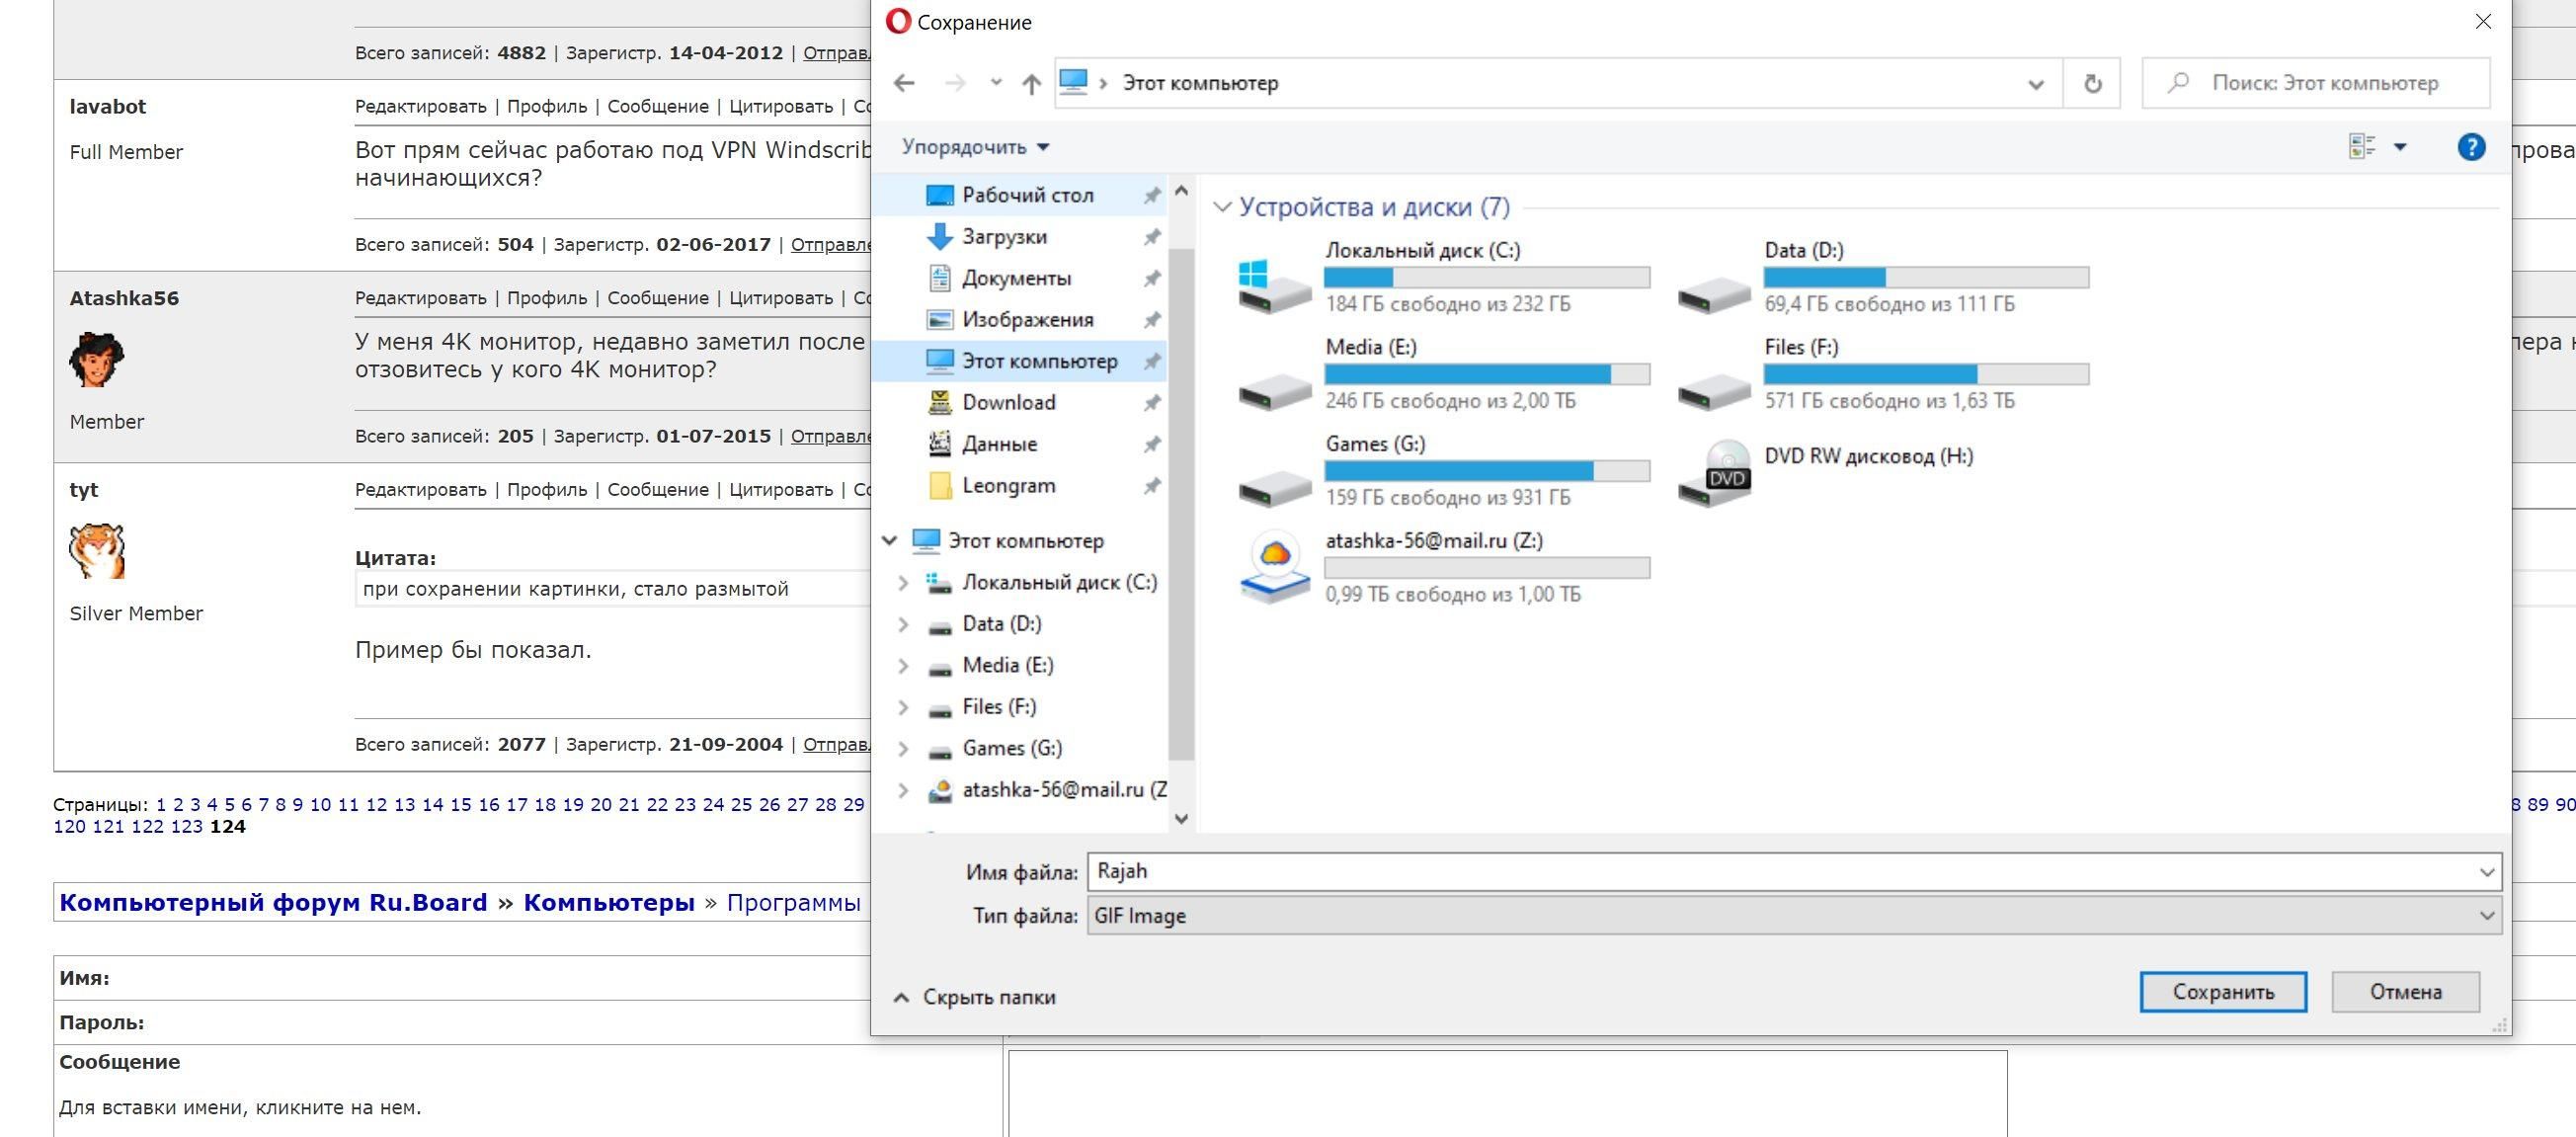Viewport: 2576px width, 1137px height.
Task: Open forum page 120 via pagination link
Action: pos(71,826)
